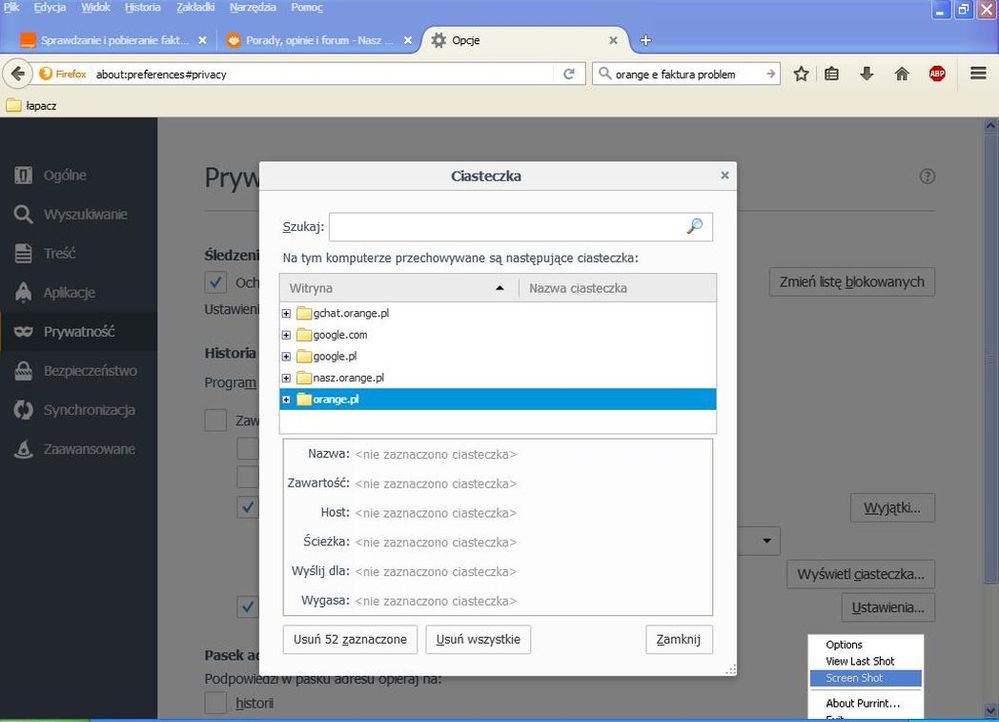Click the back arrow navigation button
The width and height of the screenshot is (999, 722).
tap(17, 74)
